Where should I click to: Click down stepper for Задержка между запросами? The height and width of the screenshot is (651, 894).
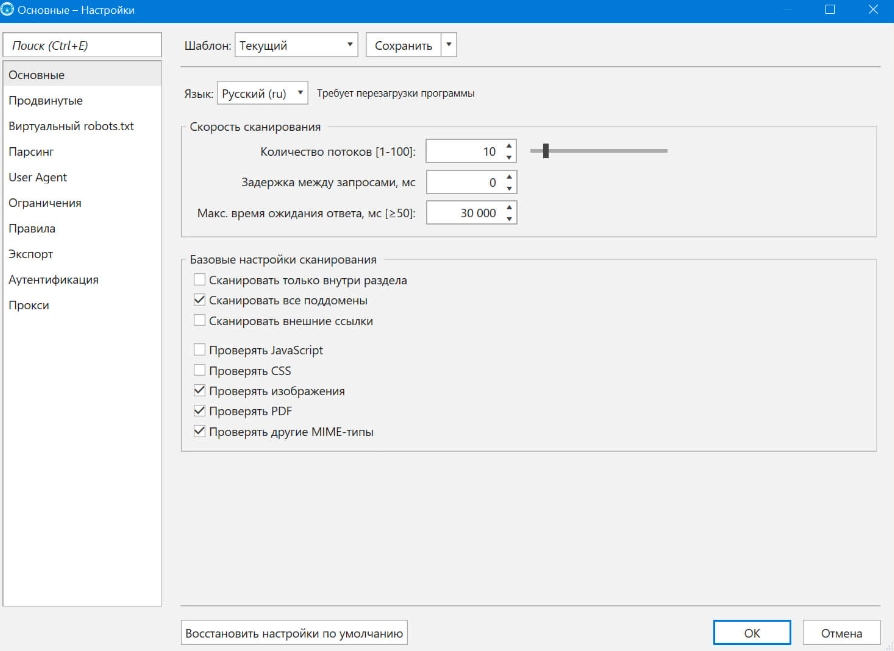509,186
